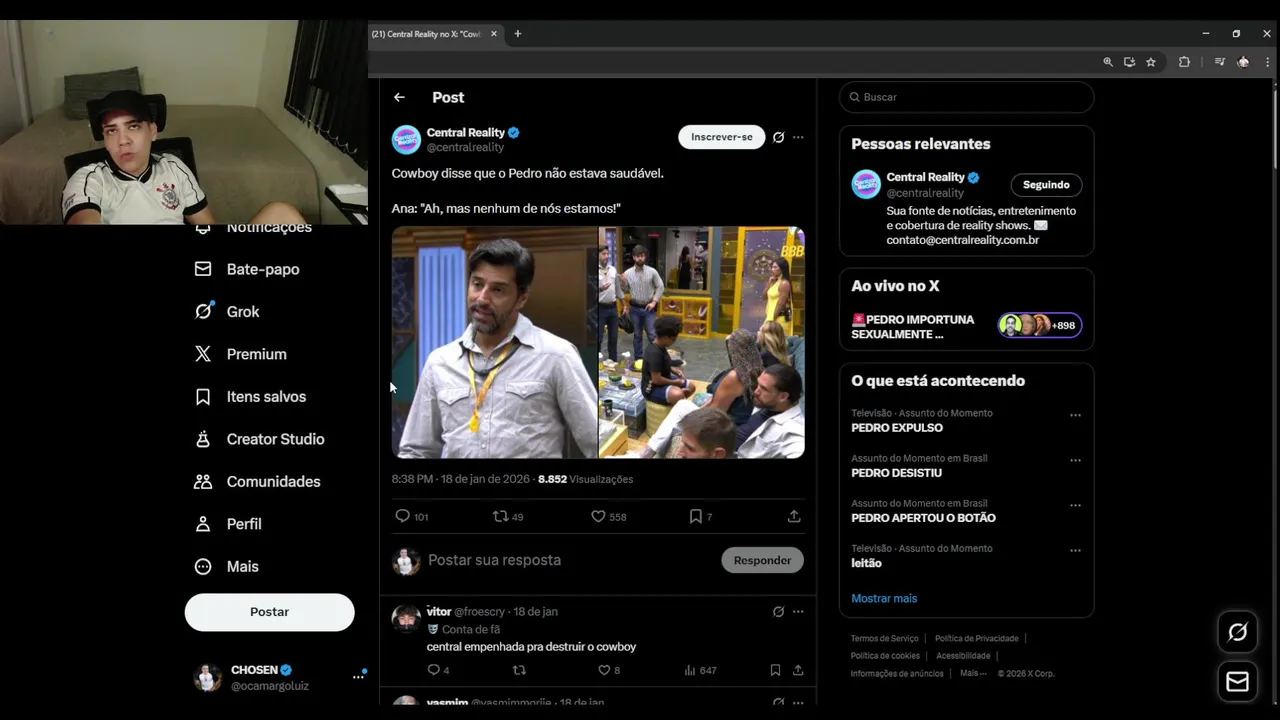Screen dimensions: 1280x720
Task: Open more options on Central Reality post
Action: pyautogui.click(x=798, y=137)
